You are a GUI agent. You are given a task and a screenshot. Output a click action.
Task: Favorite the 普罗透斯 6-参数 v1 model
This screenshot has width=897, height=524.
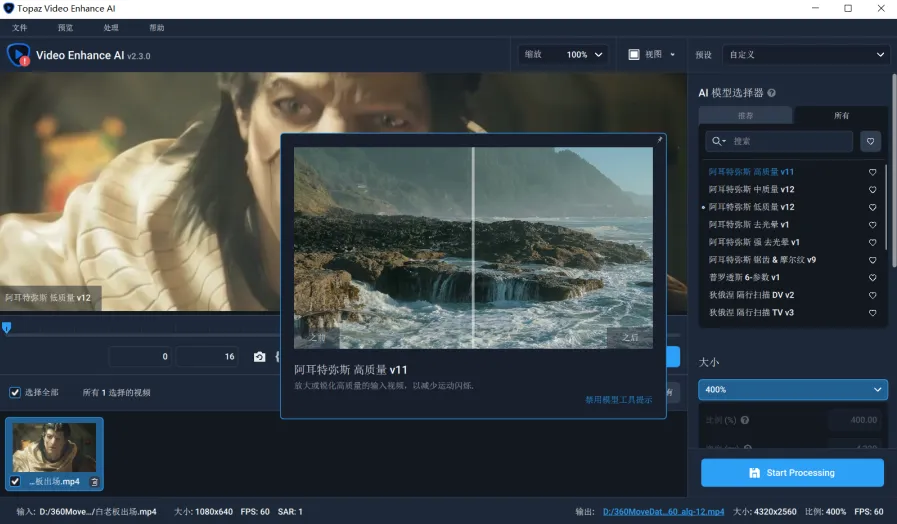click(872, 278)
